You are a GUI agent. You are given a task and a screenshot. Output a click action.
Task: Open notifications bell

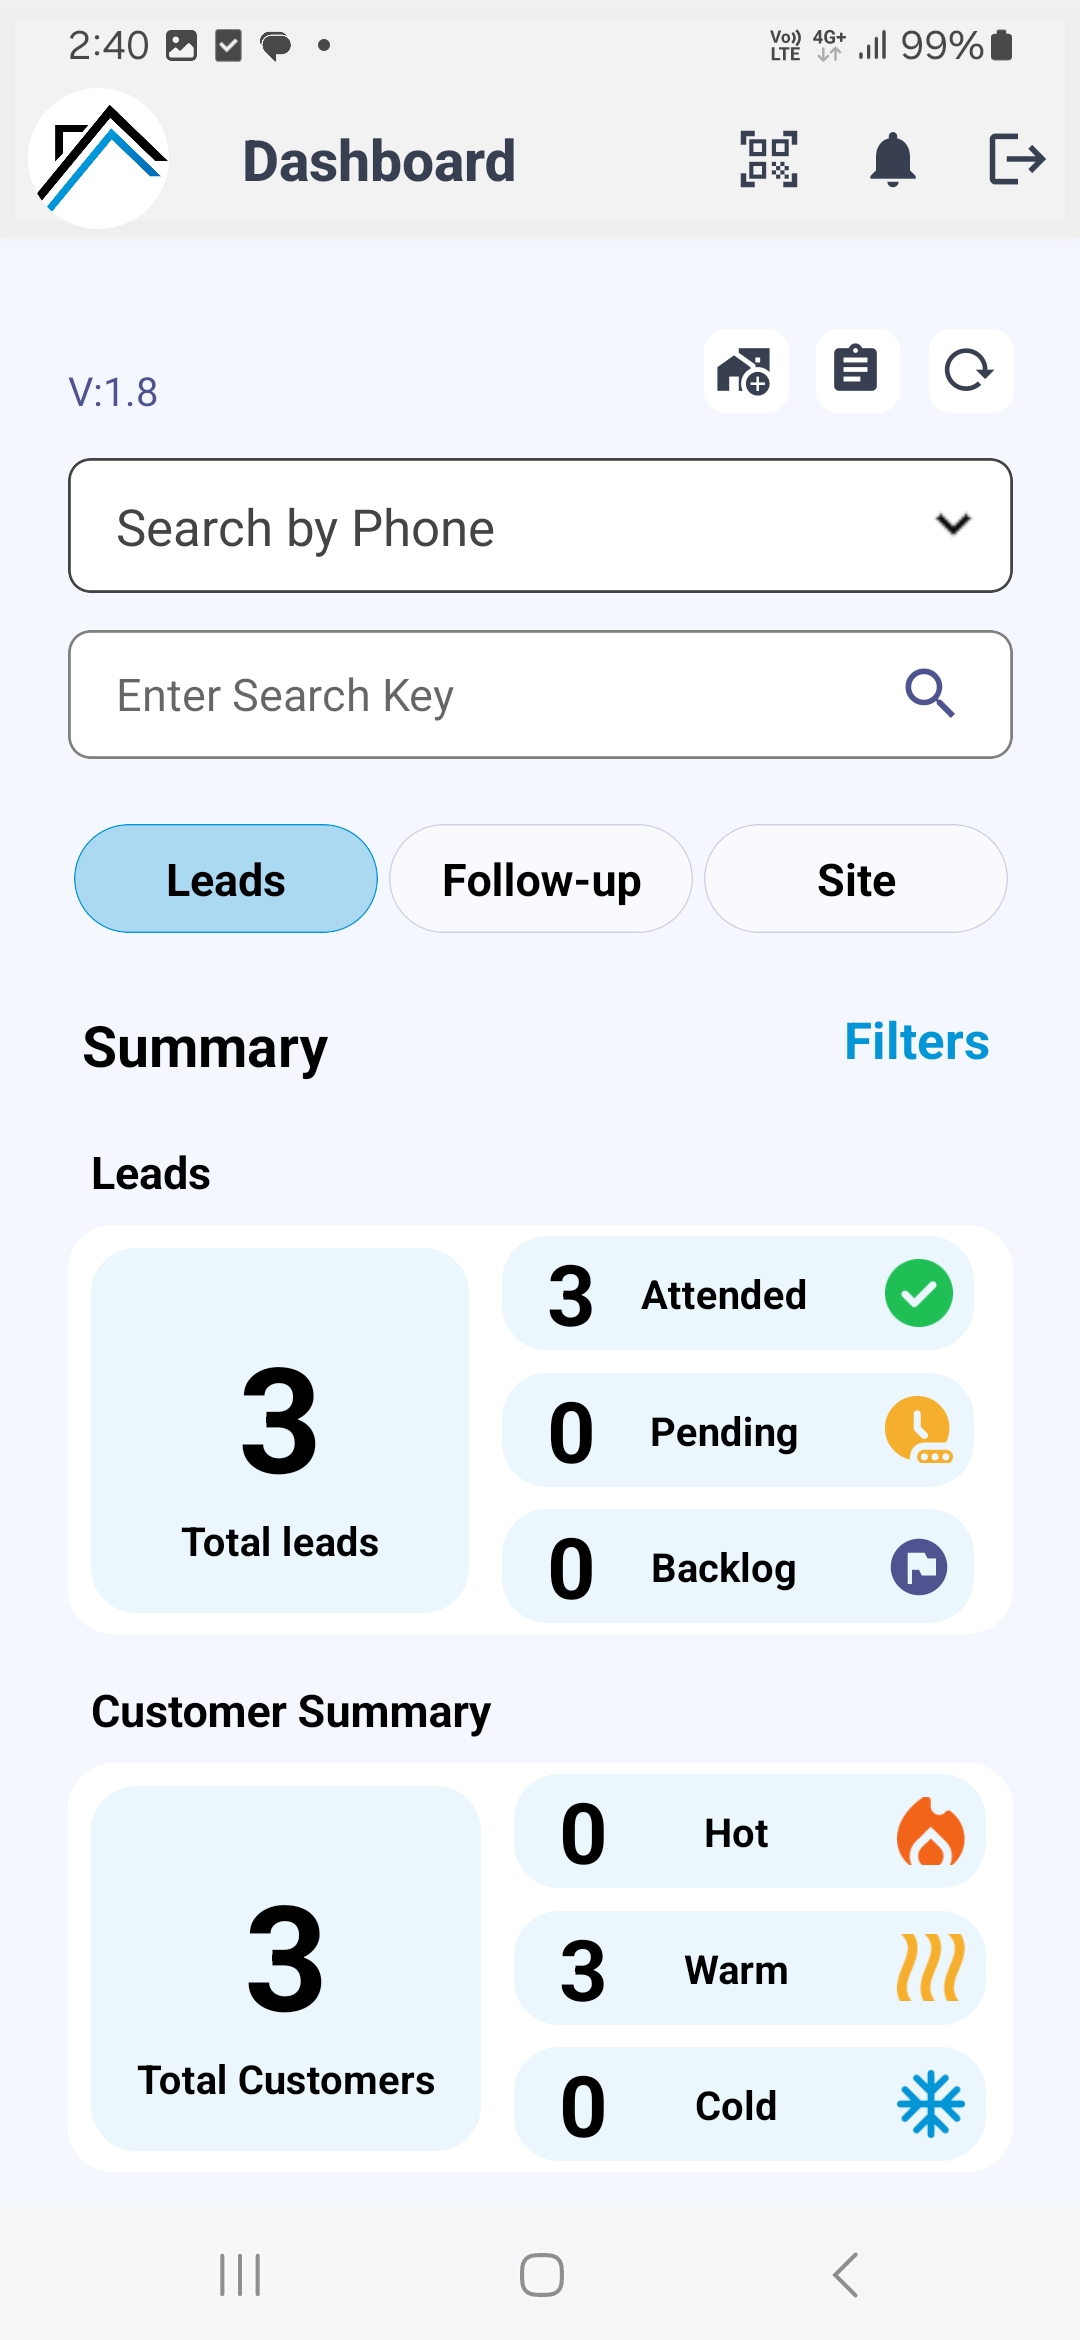pos(893,159)
